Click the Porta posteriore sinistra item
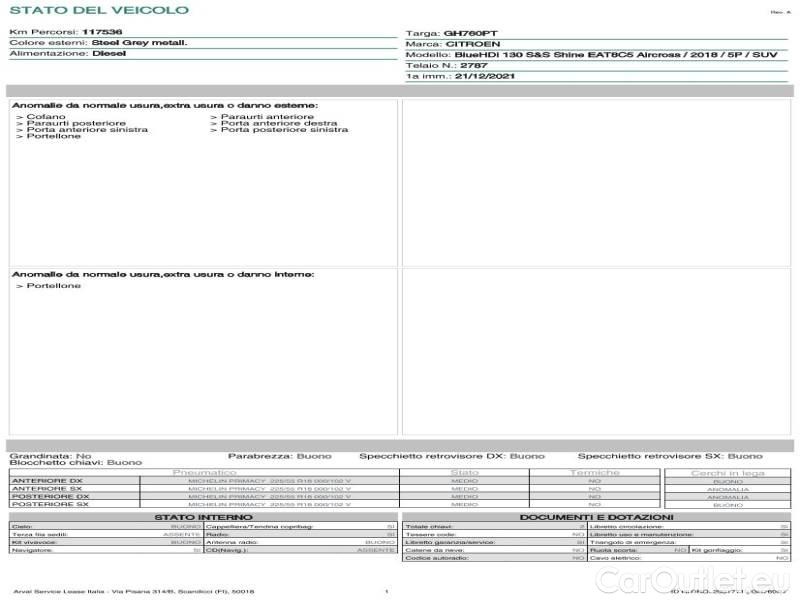The height and width of the screenshot is (600, 800). click(284, 129)
